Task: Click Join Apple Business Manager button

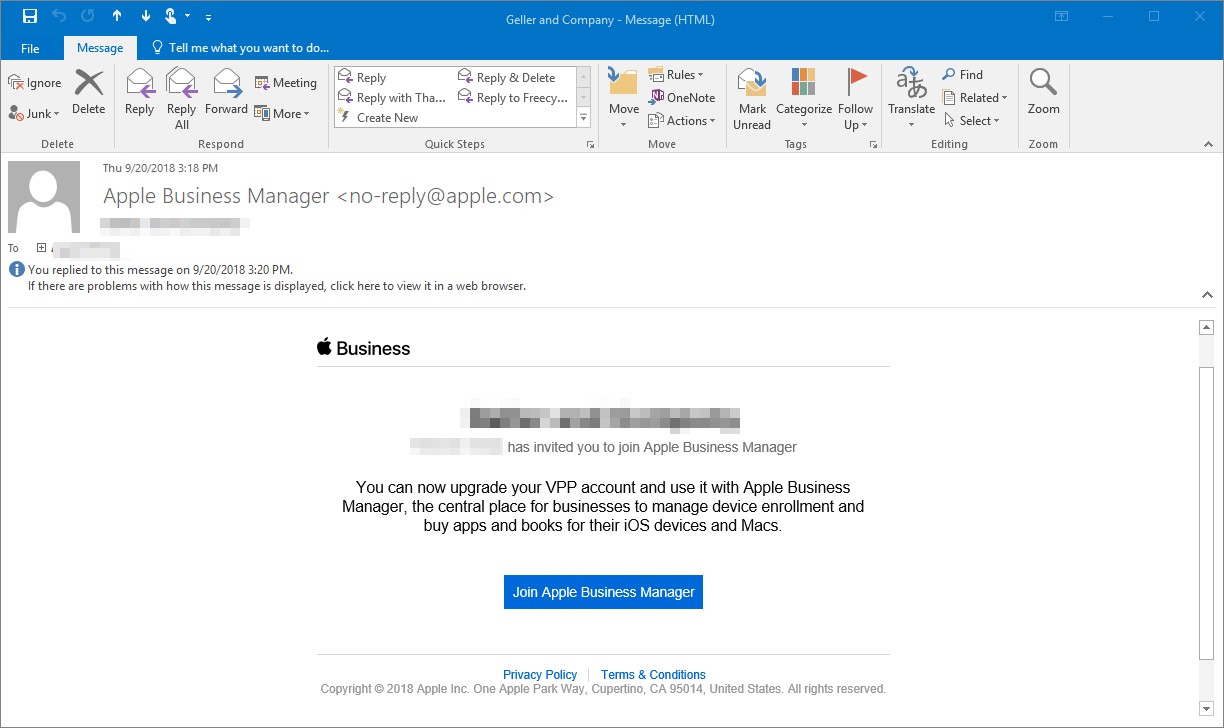Action: point(603,592)
